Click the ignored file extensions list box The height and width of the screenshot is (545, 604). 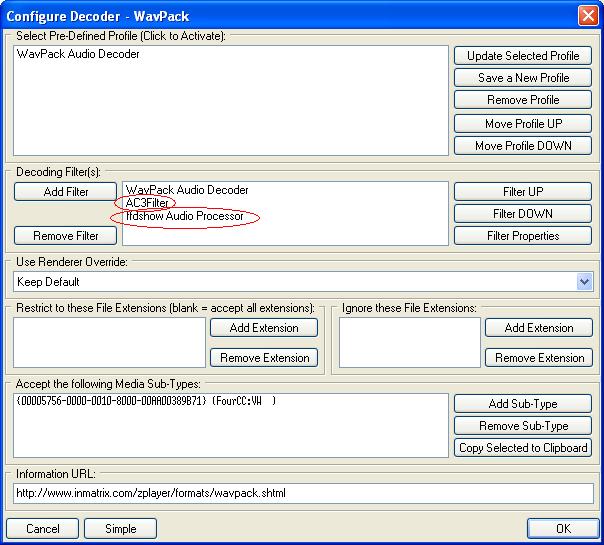[410, 342]
